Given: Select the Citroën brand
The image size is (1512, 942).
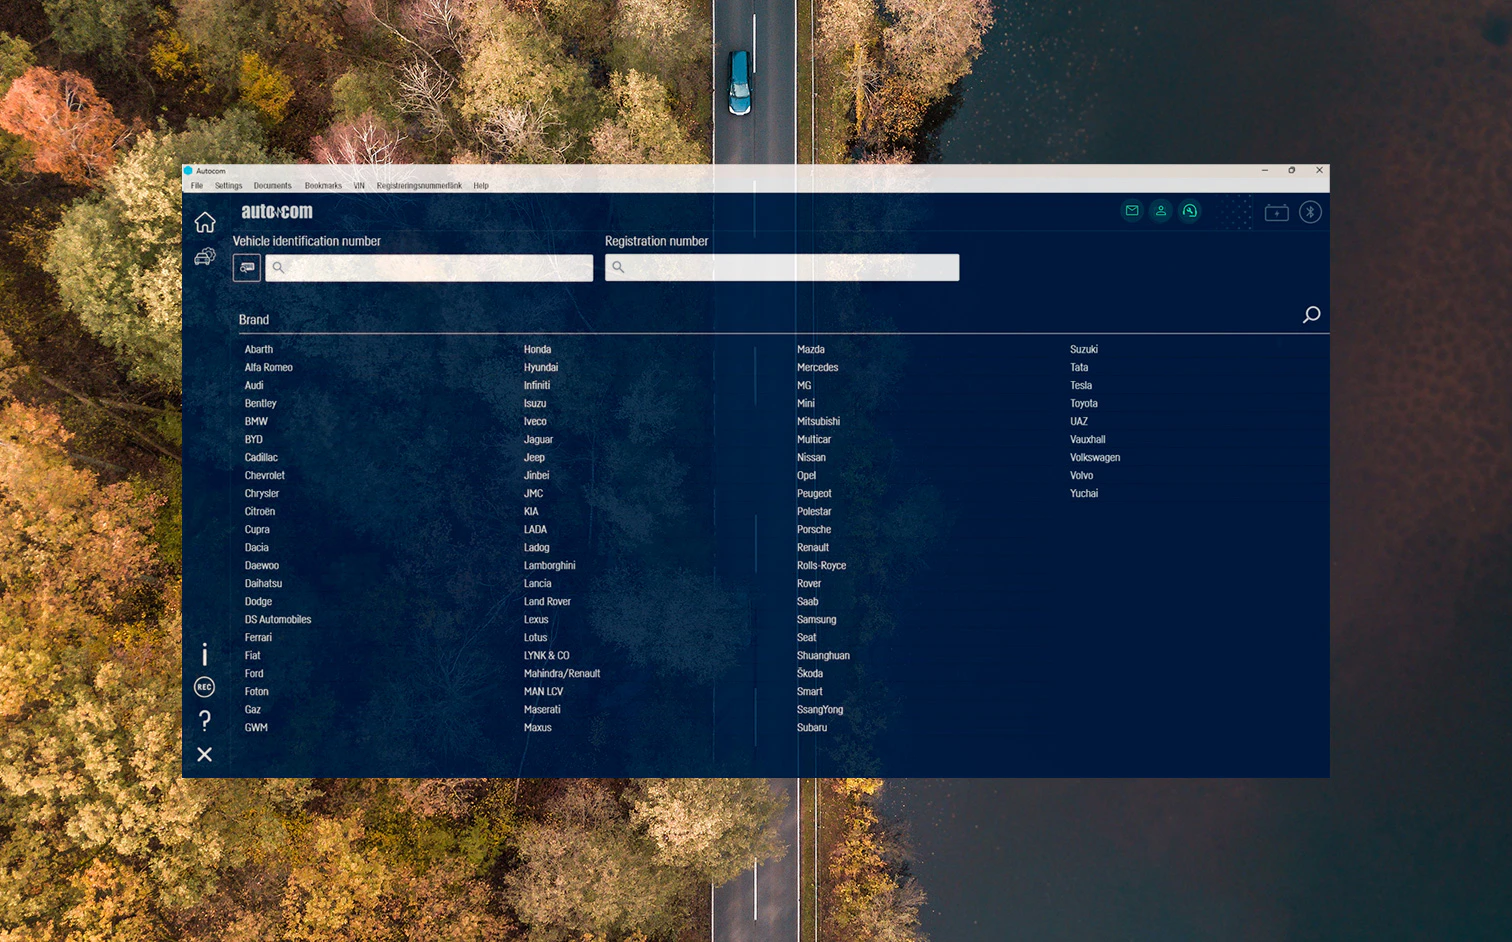Looking at the screenshot, I should (260, 512).
